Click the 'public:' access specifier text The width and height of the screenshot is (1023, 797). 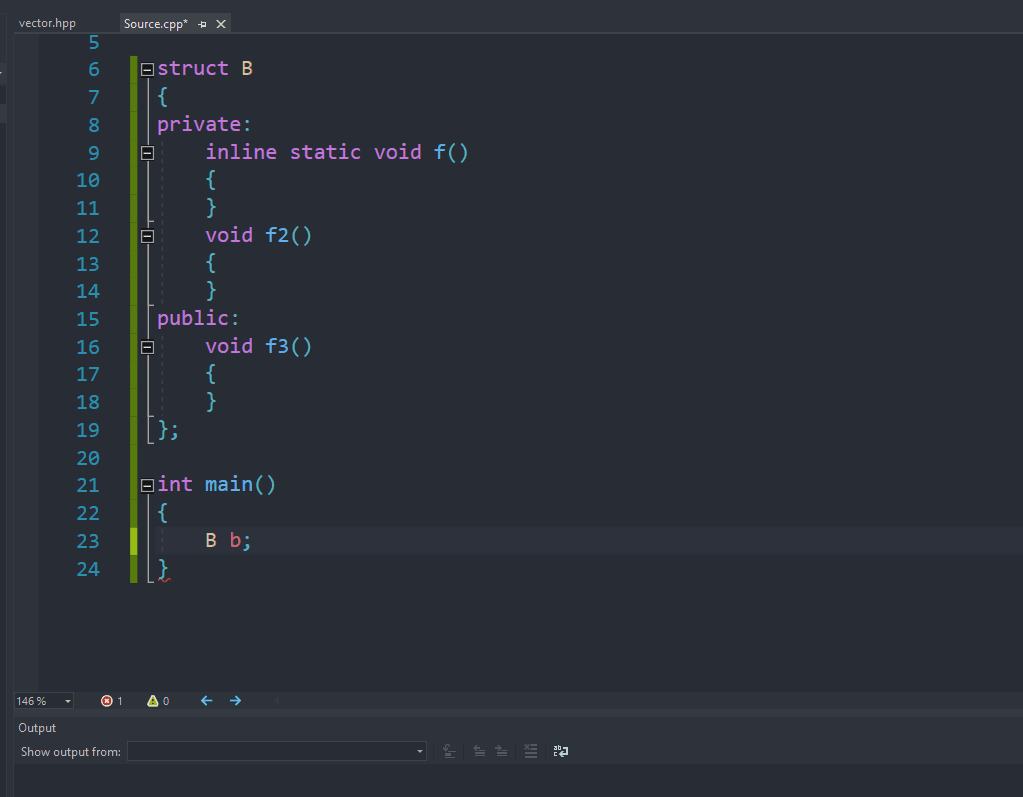(198, 318)
